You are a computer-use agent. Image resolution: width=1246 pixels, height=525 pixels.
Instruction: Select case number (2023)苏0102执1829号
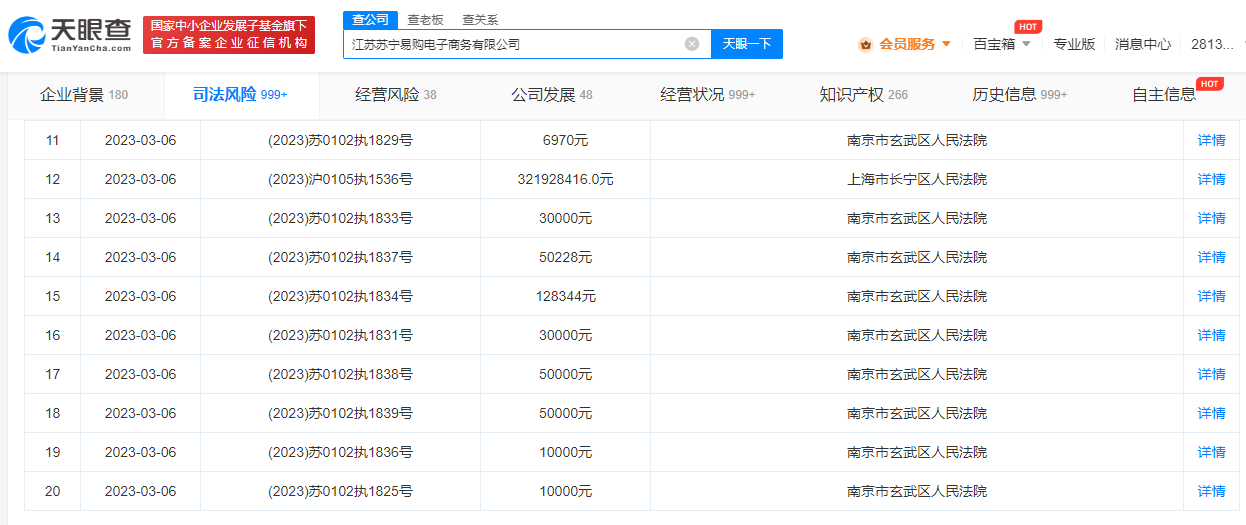[340, 140]
